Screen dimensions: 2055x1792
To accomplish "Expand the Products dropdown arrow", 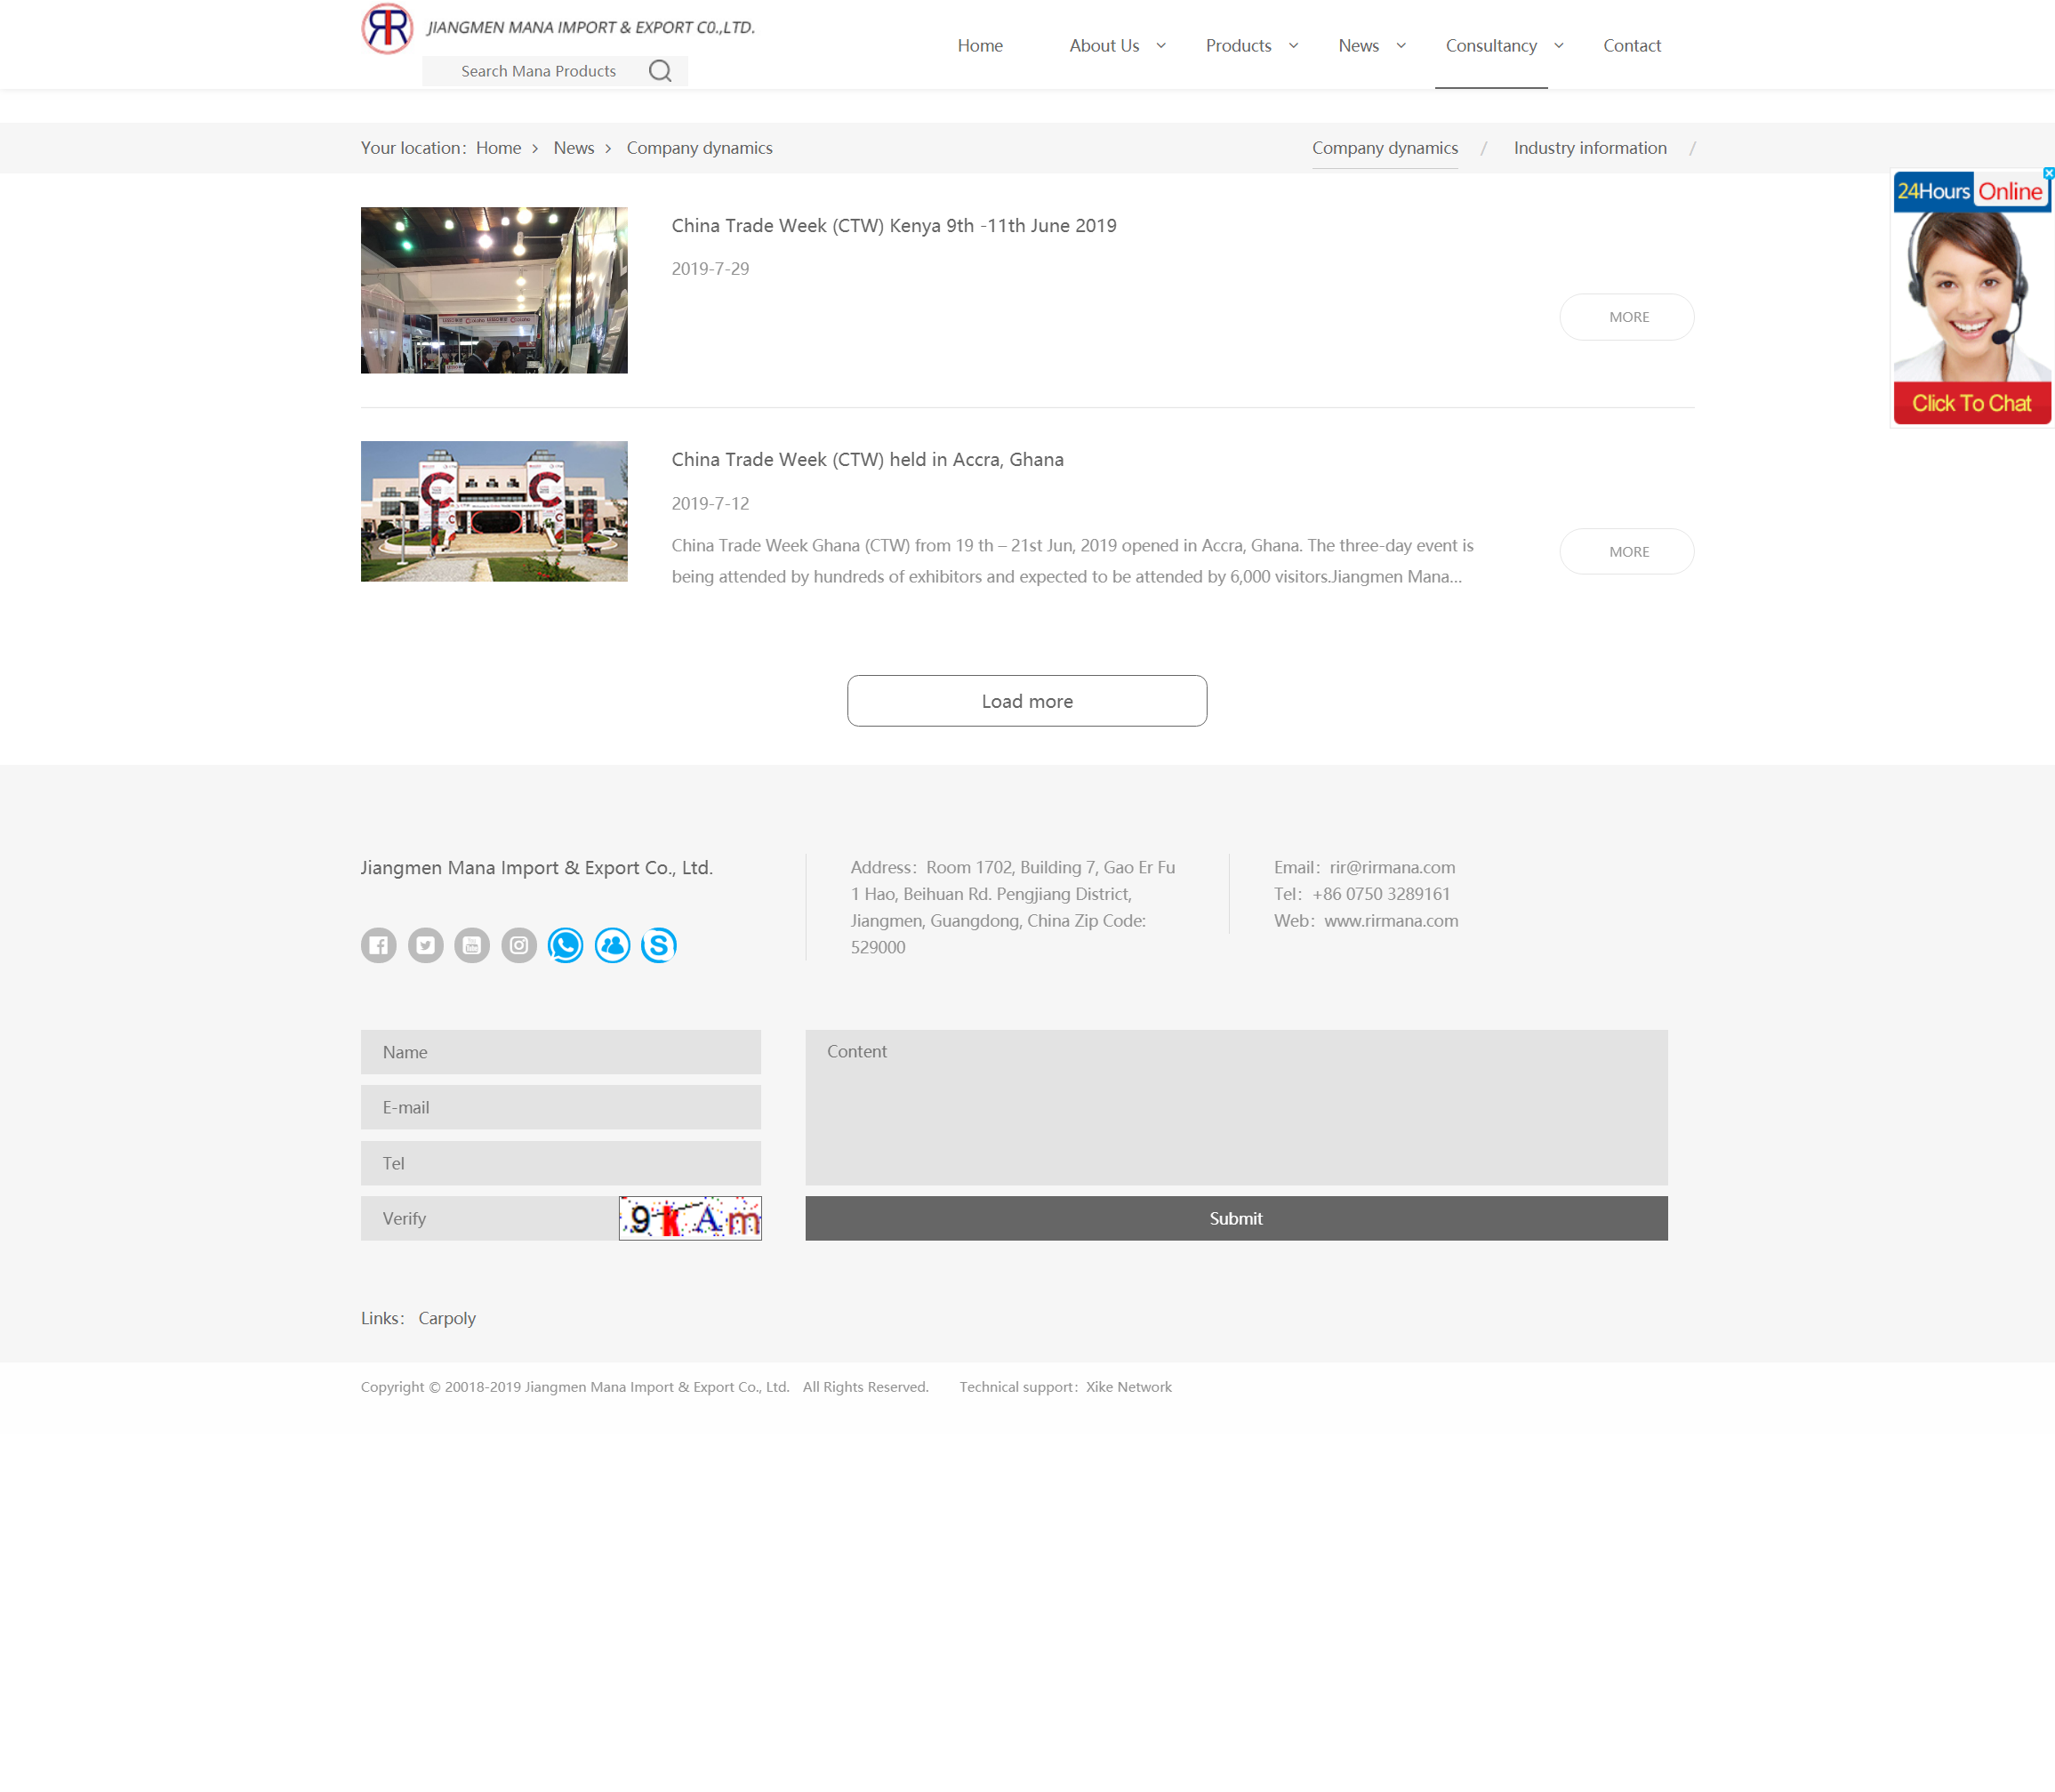I will point(1293,45).
